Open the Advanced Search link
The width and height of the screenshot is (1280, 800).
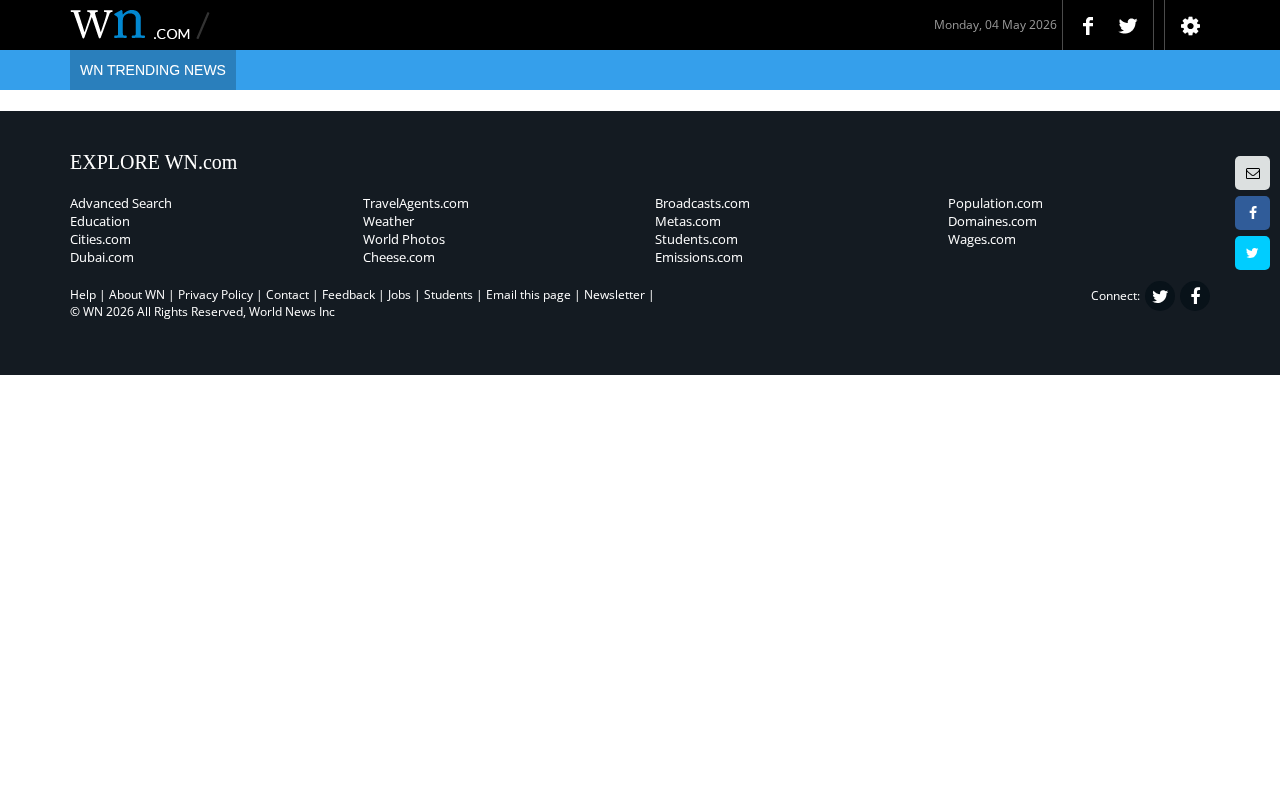[x=121, y=203]
